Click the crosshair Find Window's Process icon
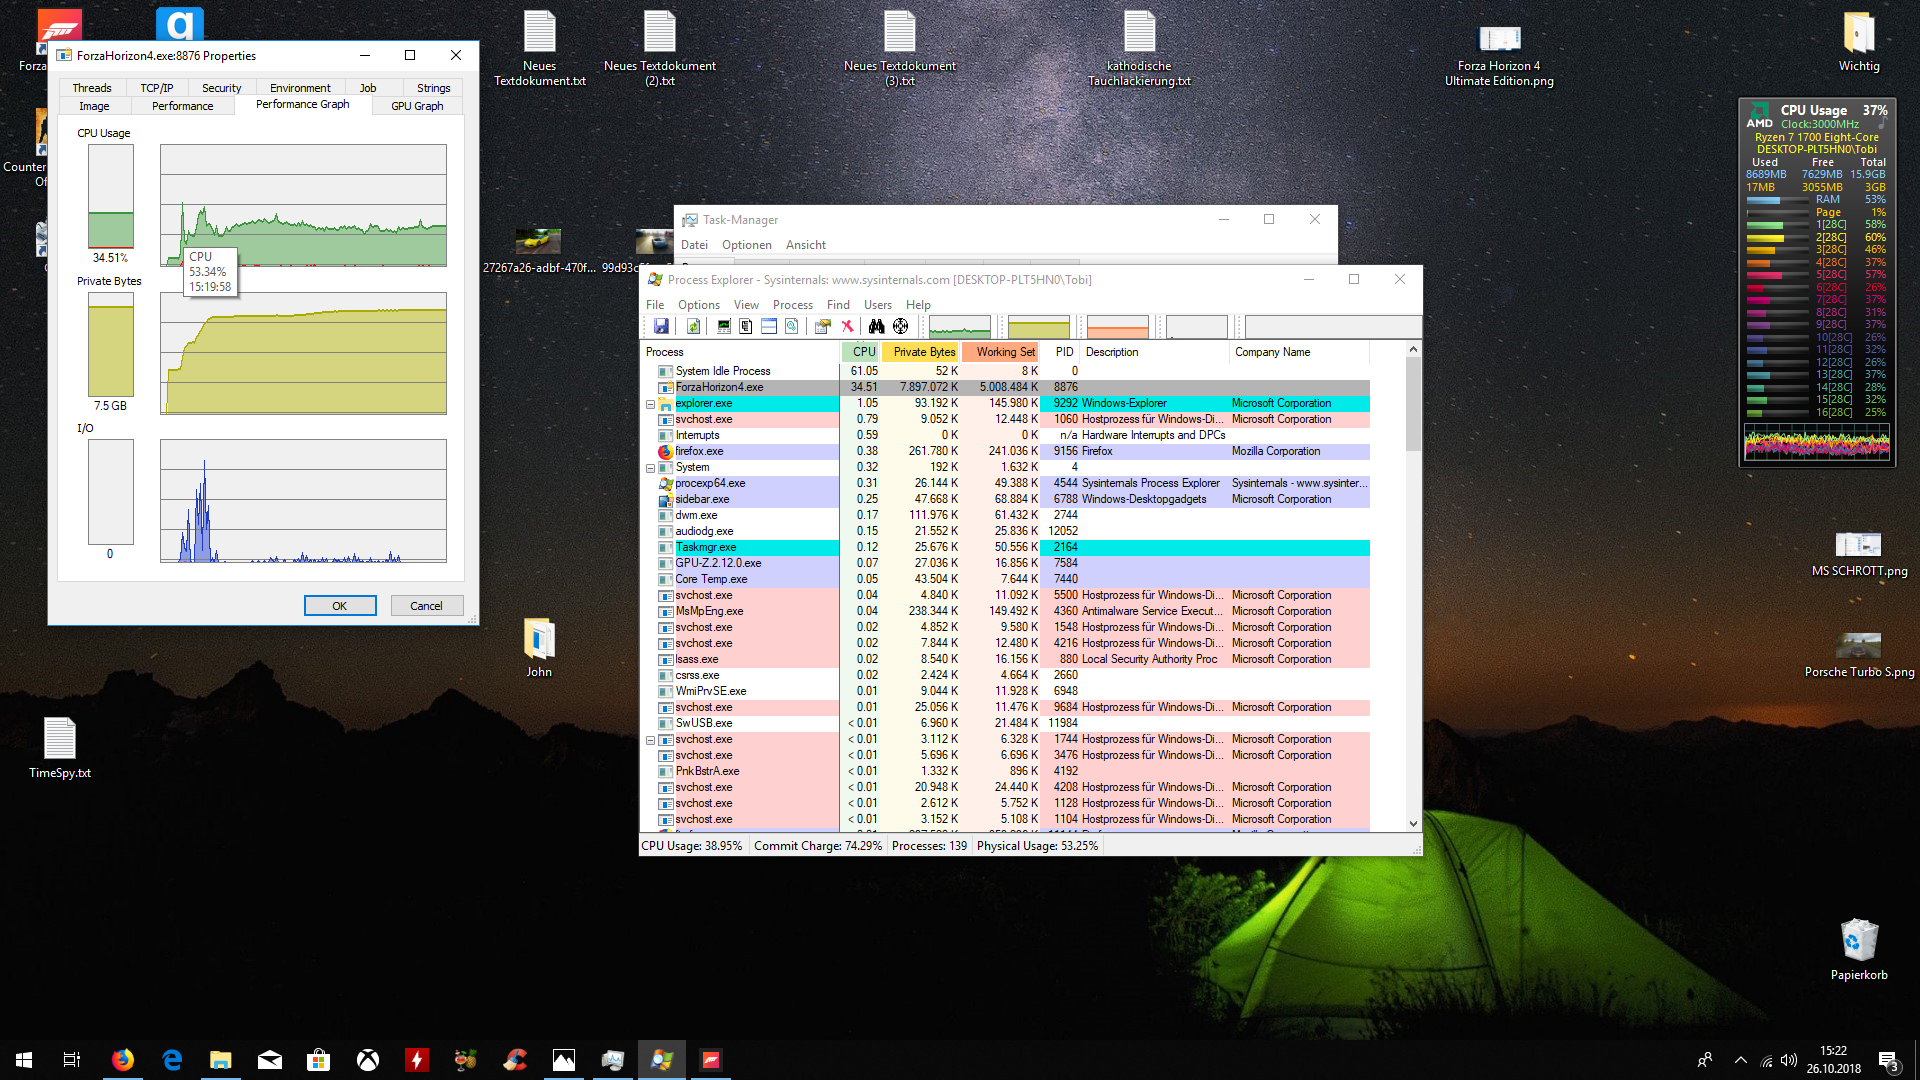The width and height of the screenshot is (1920, 1080). pyautogui.click(x=901, y=326)
